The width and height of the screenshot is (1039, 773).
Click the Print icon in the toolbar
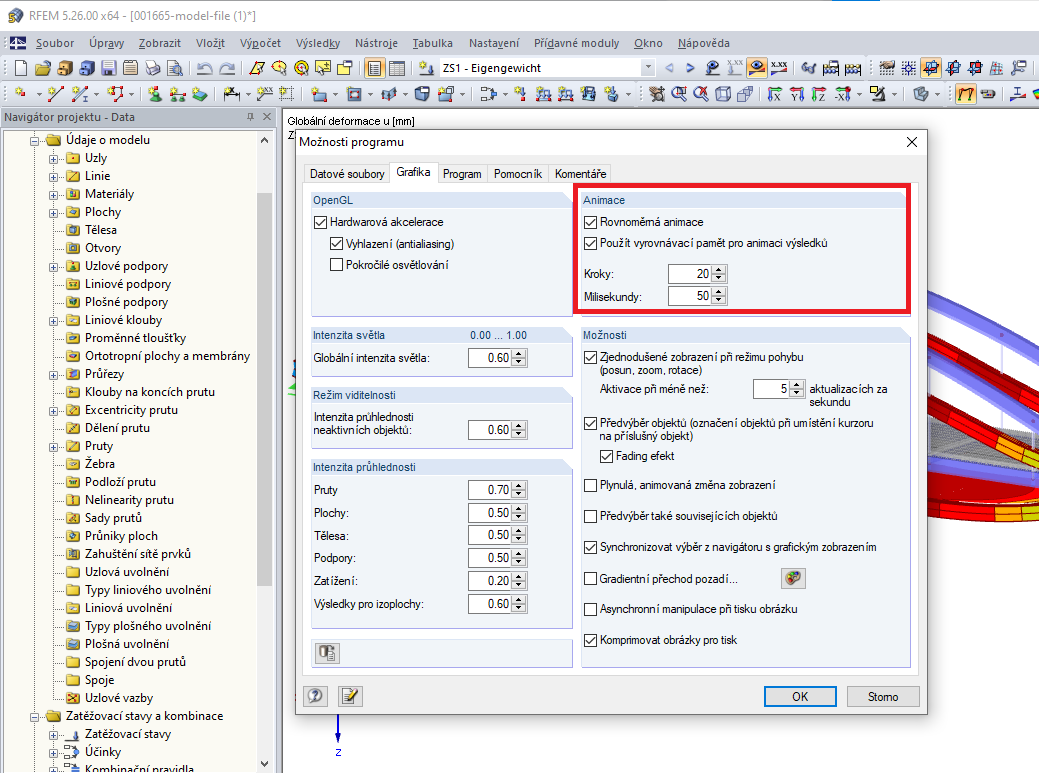coord(153,68)
